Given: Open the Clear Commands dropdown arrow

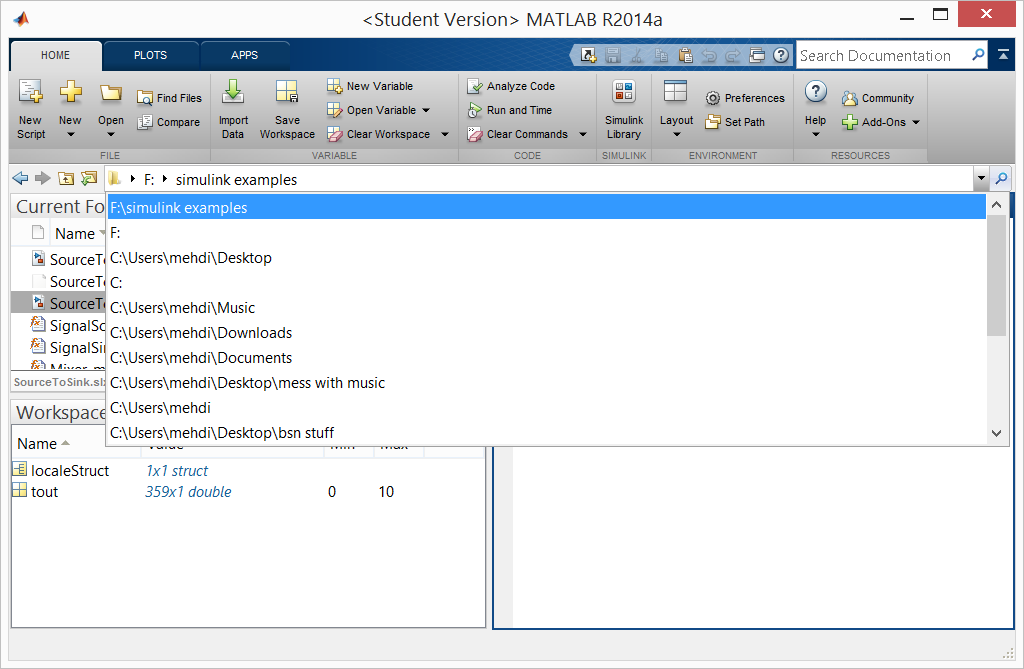Looking at the screenshot, I should click(583, 135).
